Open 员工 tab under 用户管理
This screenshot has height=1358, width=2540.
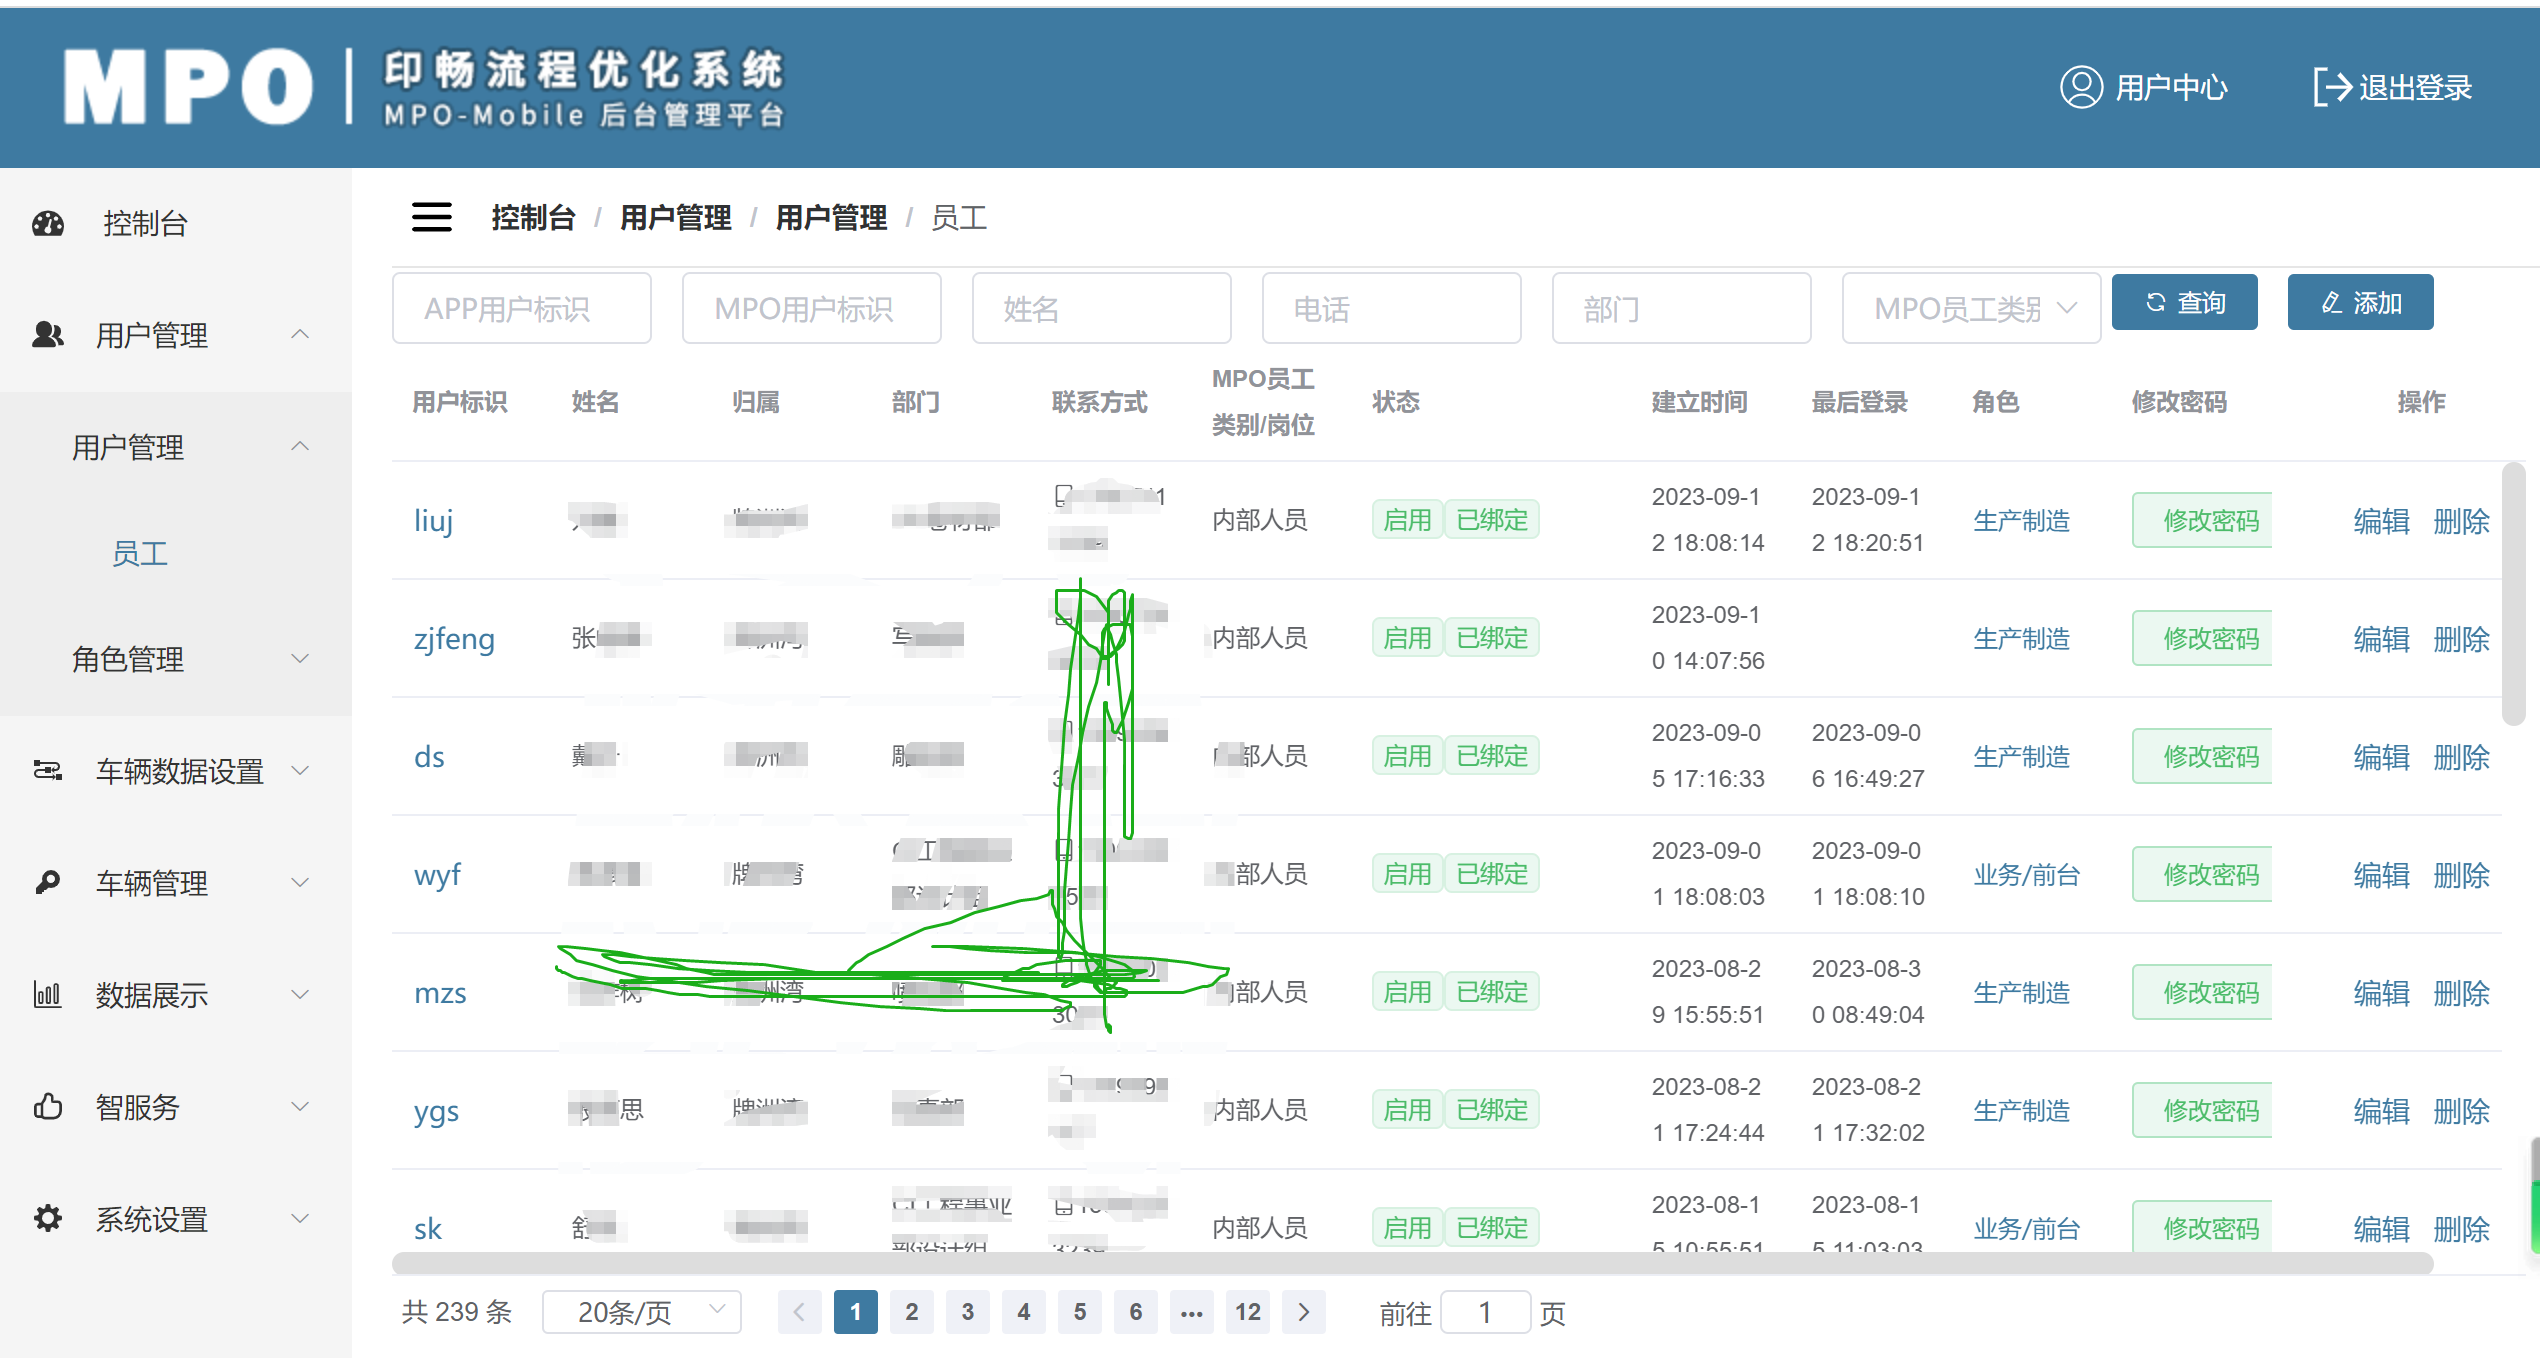[x=139, y=553]
